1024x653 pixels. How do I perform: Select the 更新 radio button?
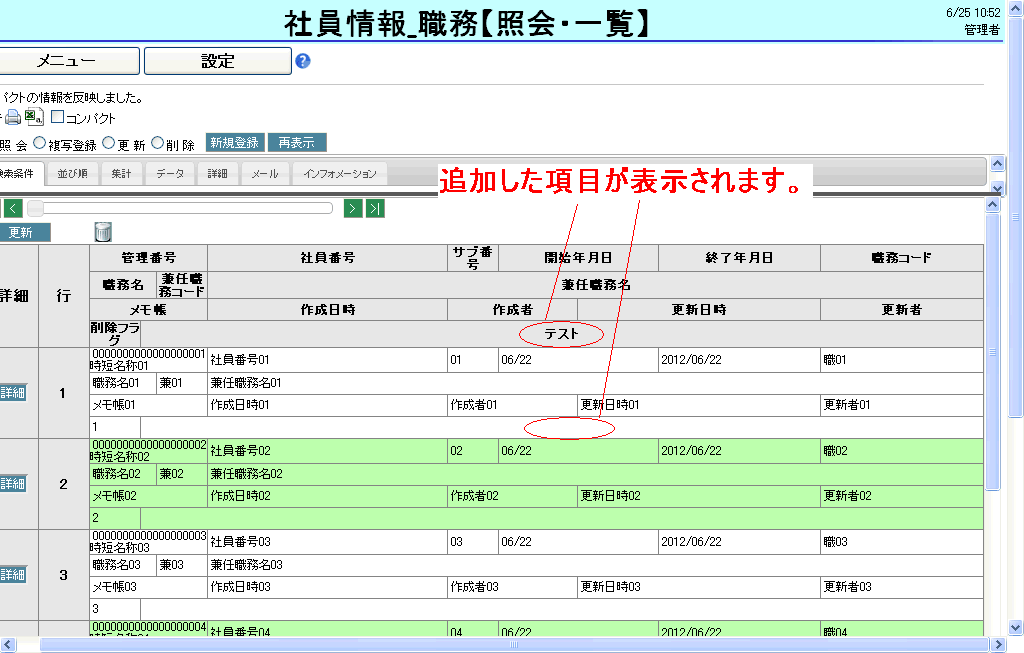coord(109,143)
